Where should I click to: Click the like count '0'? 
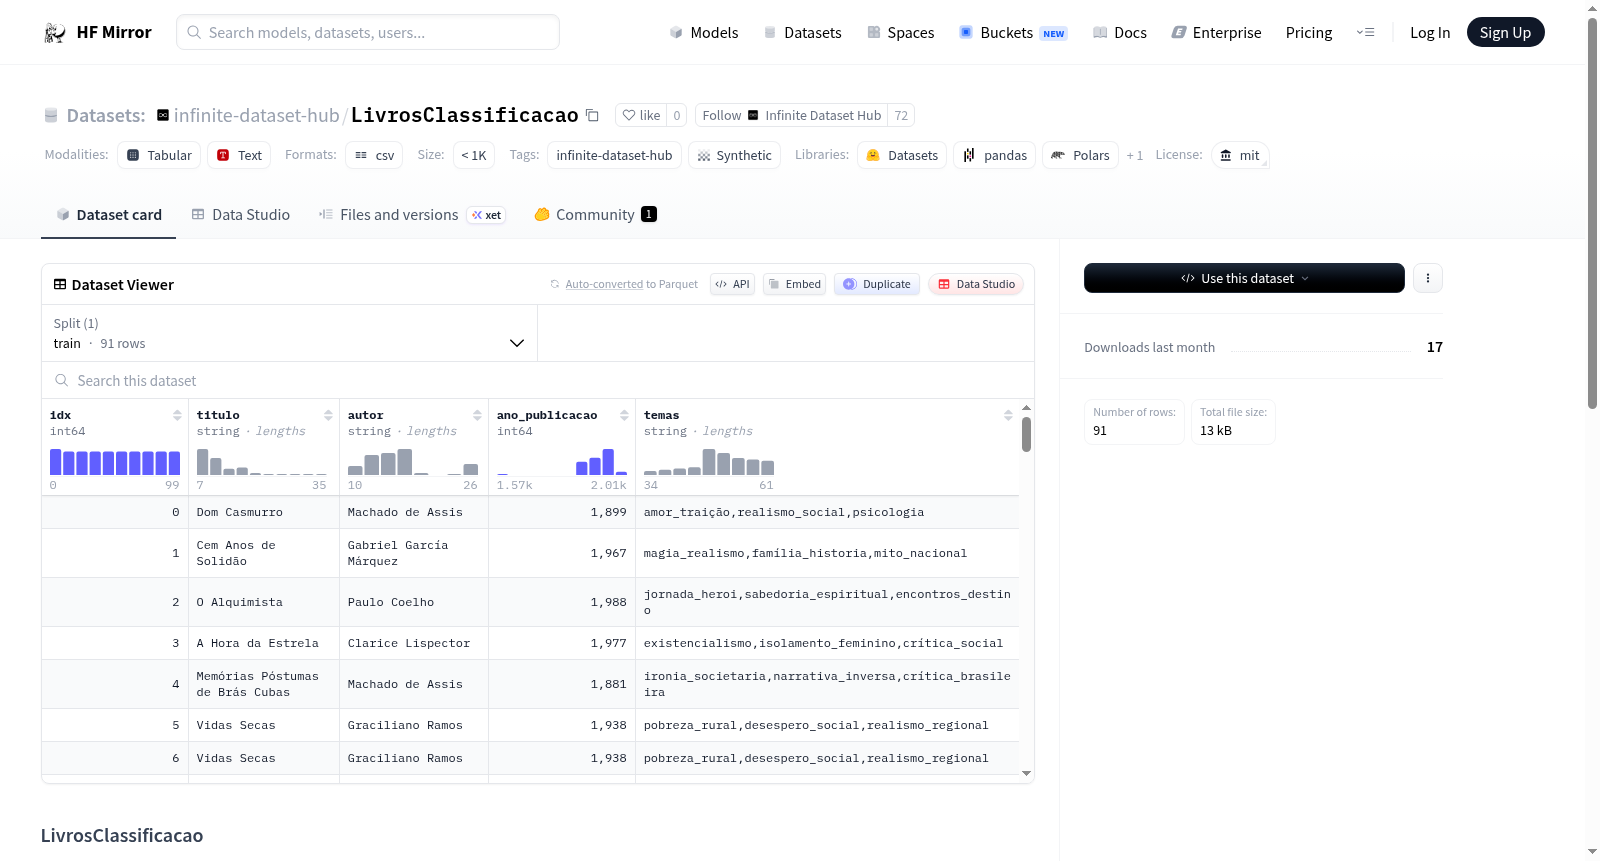[x=677, y=115]
